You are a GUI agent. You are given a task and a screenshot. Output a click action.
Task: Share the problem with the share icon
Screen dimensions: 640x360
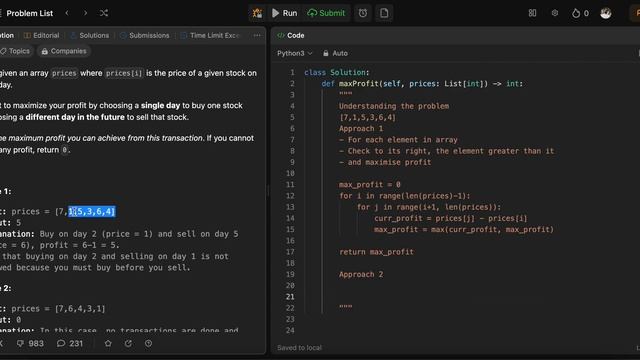pyautogui.click(x=128, y=343)
